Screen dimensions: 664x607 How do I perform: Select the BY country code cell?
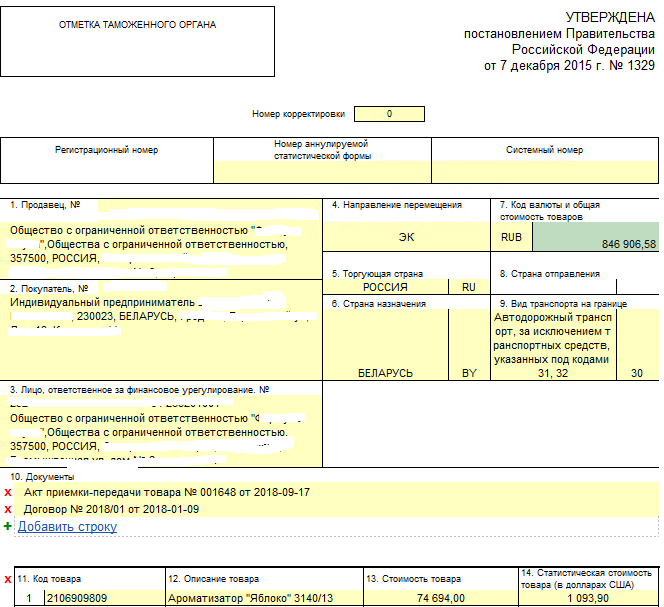click(x=469, y=344)
